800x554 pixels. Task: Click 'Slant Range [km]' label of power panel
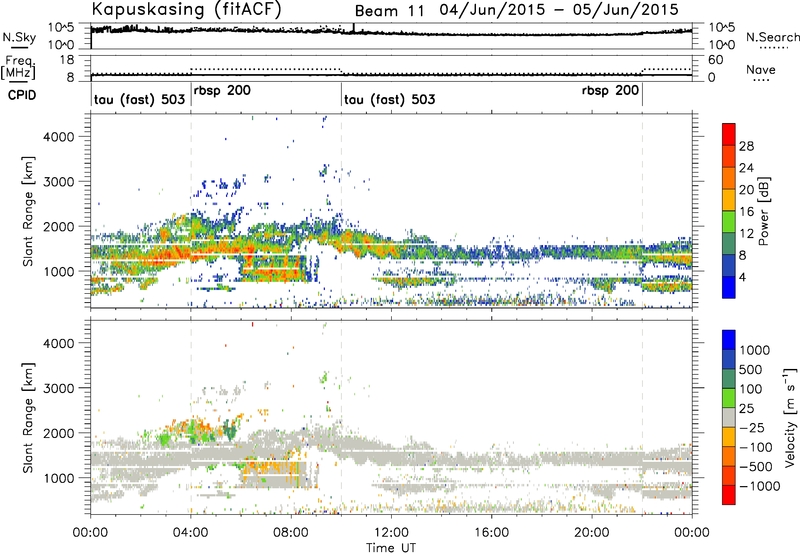pos(29,211)
